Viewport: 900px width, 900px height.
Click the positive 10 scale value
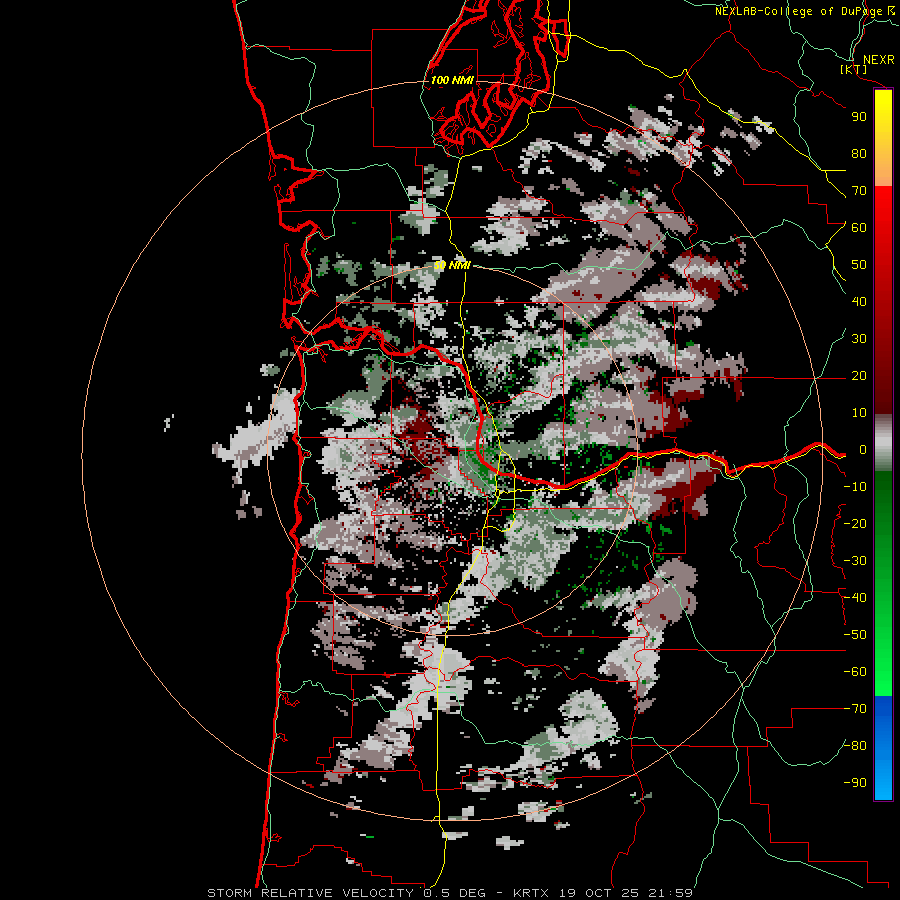(x=859, y=413)
